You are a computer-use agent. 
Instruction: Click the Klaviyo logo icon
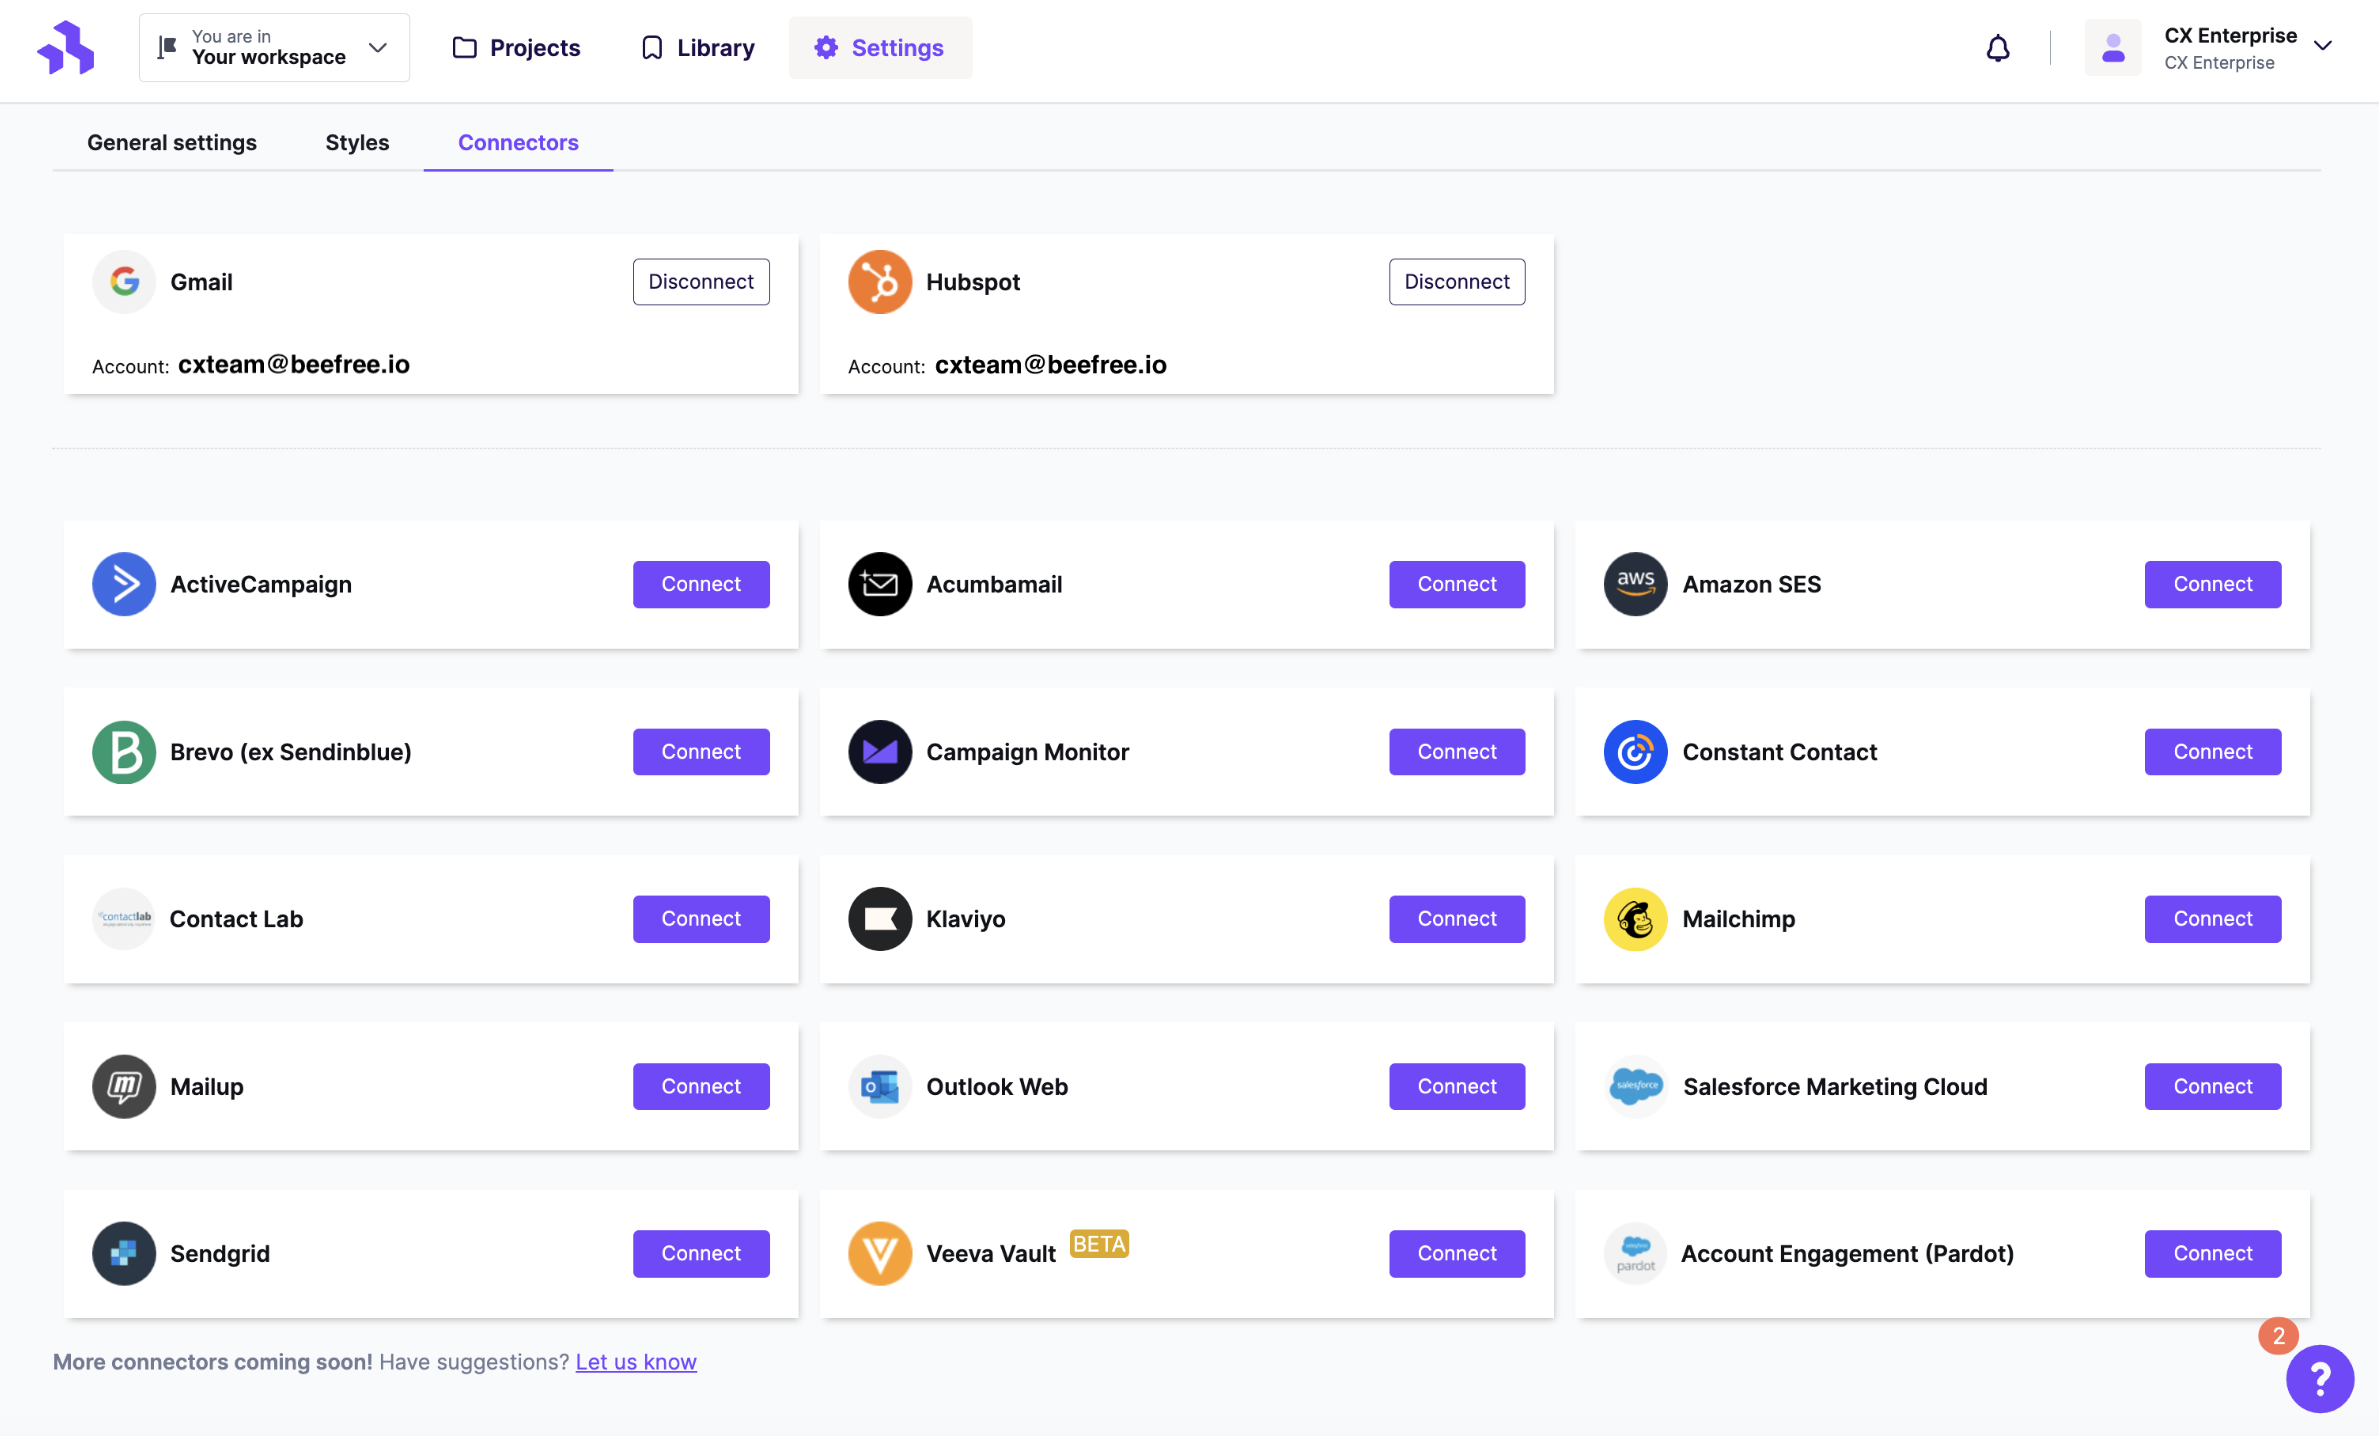point(879,919)
